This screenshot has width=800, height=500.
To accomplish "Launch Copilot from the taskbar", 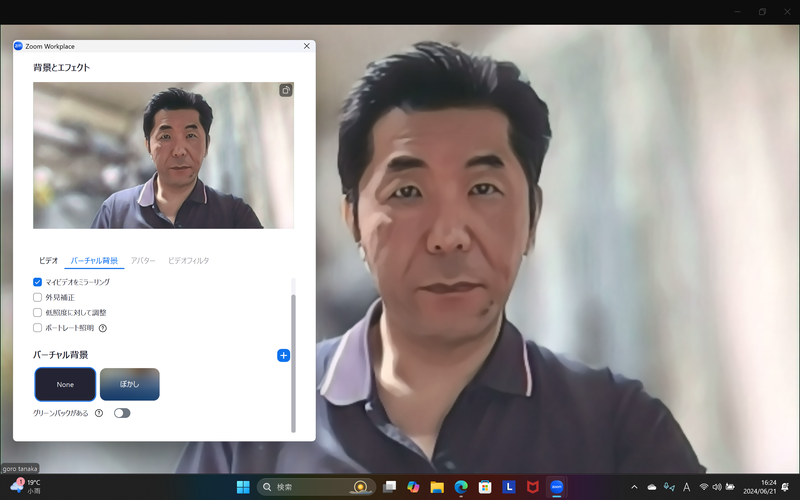I will 413,487.
